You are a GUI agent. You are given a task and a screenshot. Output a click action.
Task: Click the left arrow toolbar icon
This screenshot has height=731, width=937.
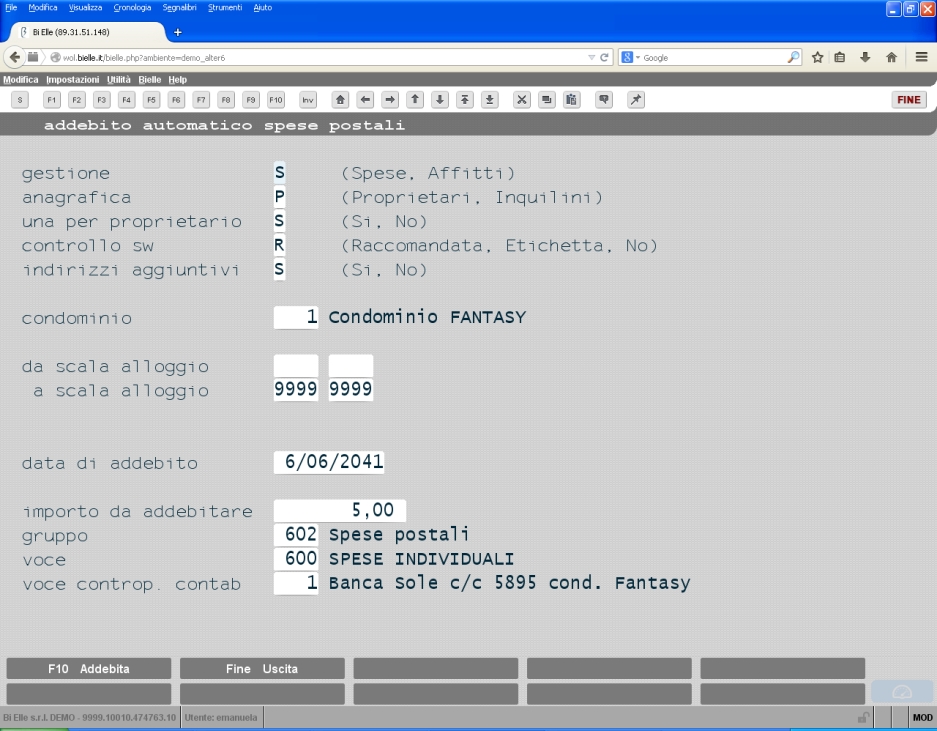point(365,100)
